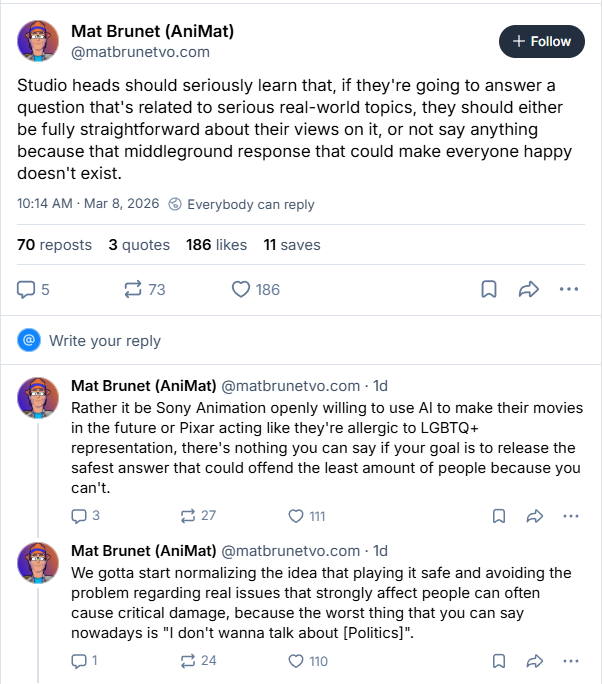
Task: Open more options on the last reply
Action: click(570, 661)
